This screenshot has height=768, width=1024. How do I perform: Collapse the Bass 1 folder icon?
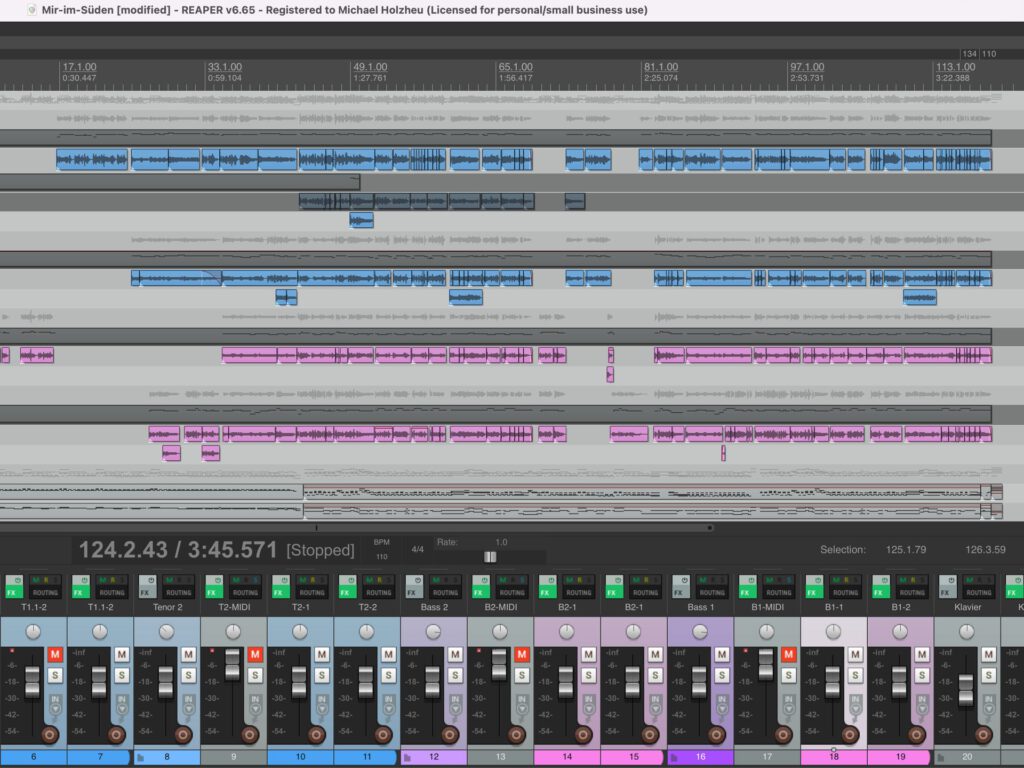coord(674,758)
